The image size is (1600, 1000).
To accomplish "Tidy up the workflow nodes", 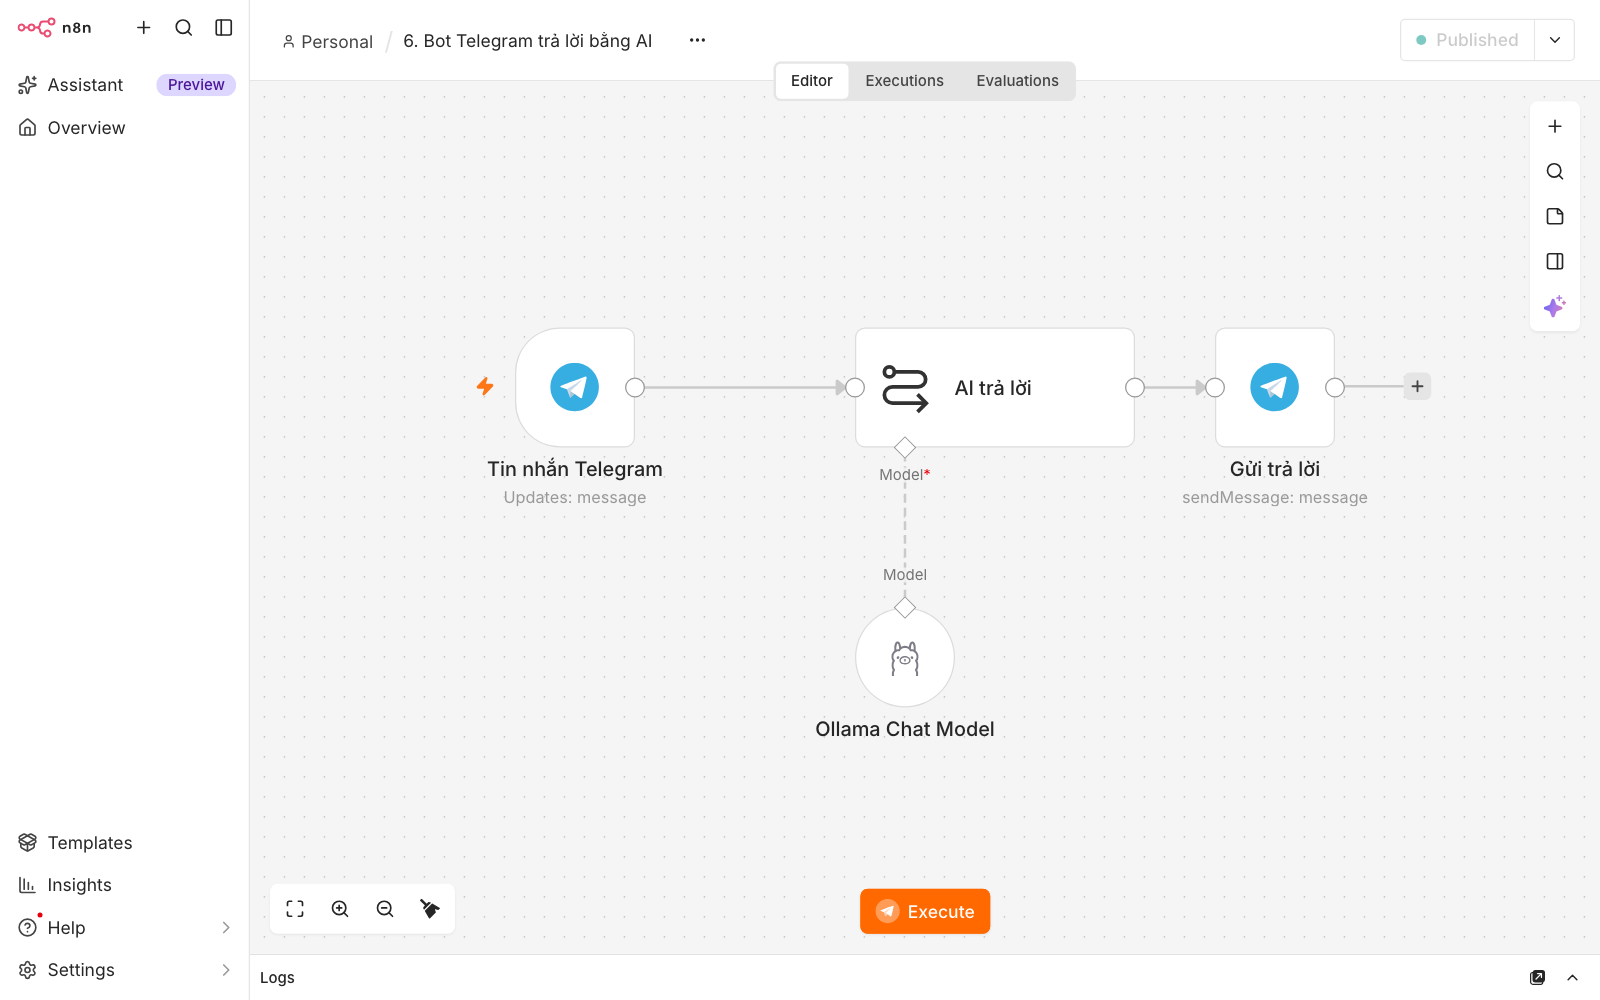I will [x=430, y=909].
